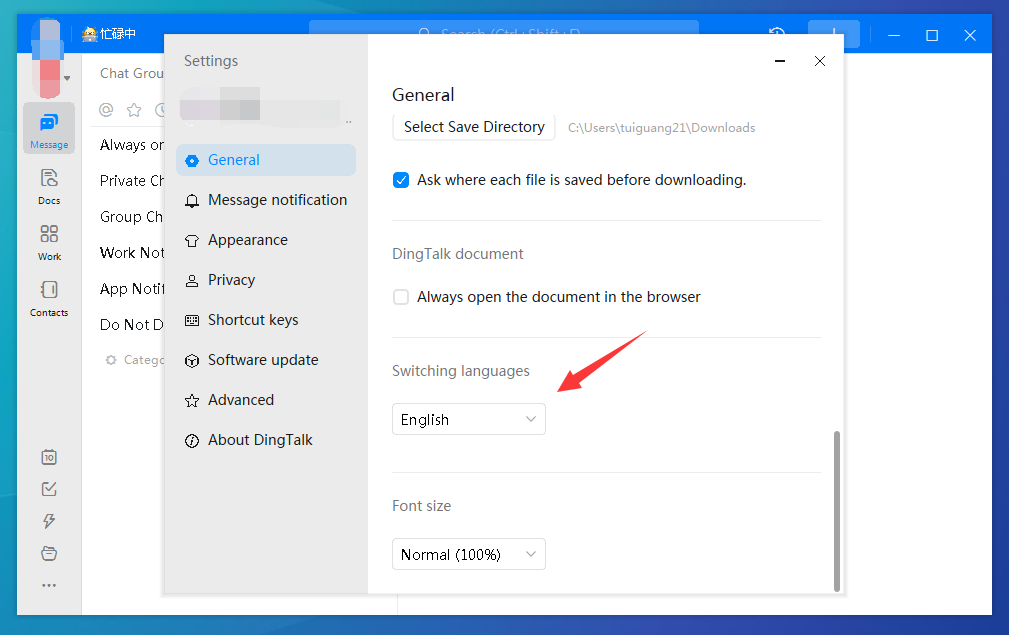Open the Appearance settings
1009x635 pixels.
pos(266,240)
